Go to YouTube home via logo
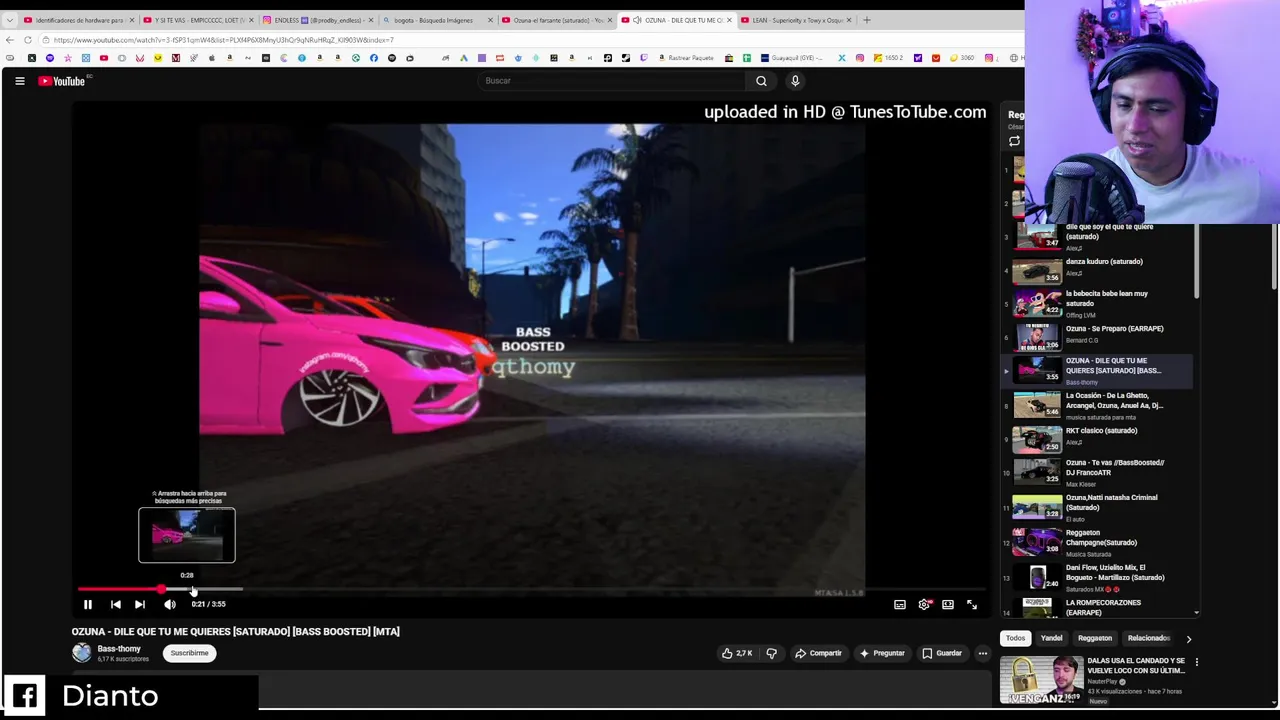Image resolution: width=1280 pixels, height=720 pixels. point(63,81)
